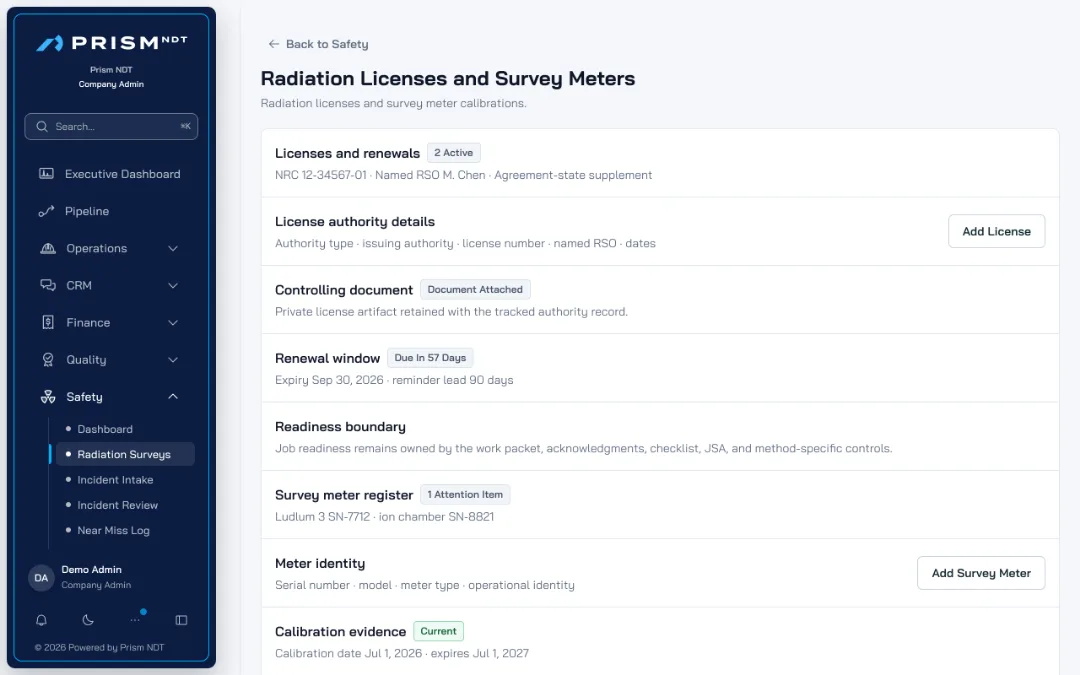Click Expiry Sep 30, 2026 text
Image resolution: width=1080 pixels, height=675 pixels.
pyautogui.click(x=329, y=380)
